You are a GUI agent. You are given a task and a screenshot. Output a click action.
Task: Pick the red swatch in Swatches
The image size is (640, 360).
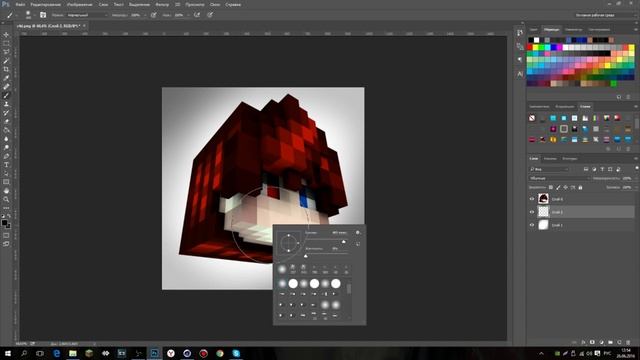pyautogui.click(x=530, y=47)
